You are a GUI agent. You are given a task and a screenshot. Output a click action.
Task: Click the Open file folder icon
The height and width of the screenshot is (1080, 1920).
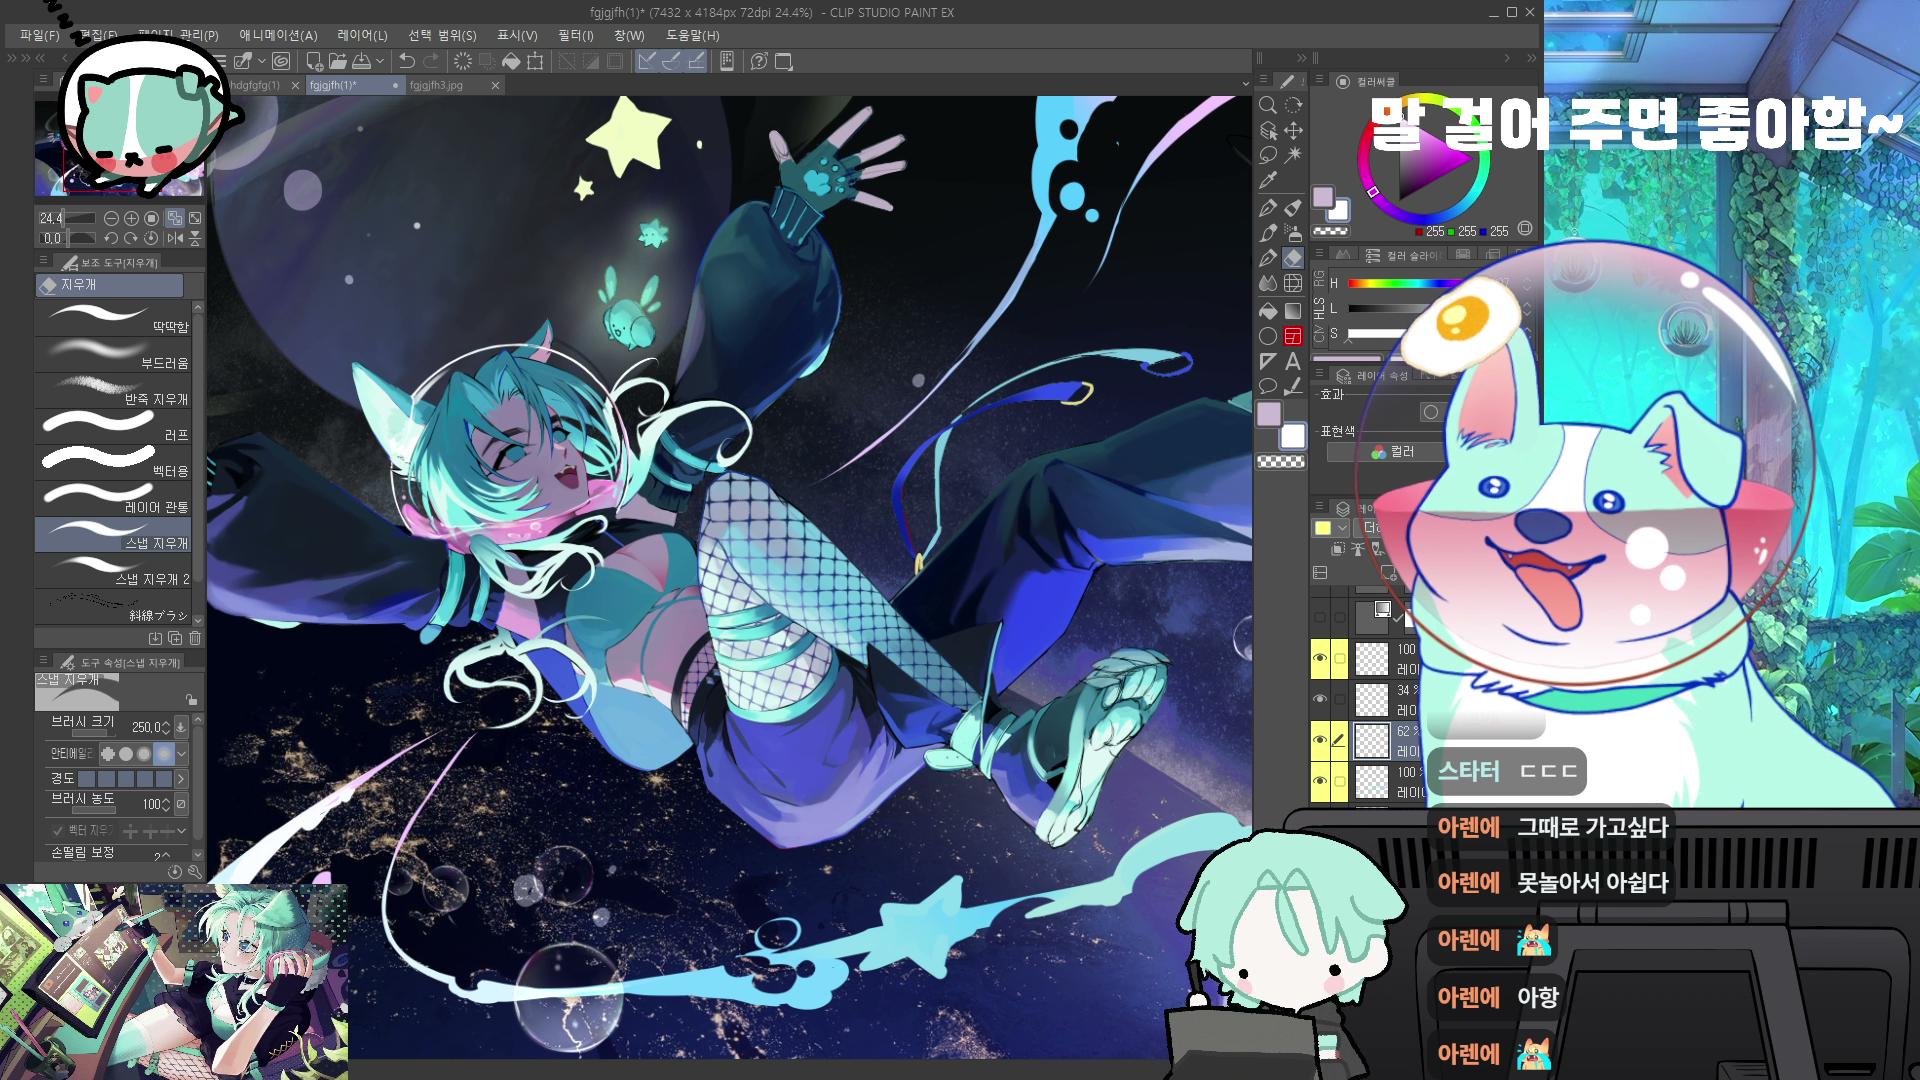338,61
